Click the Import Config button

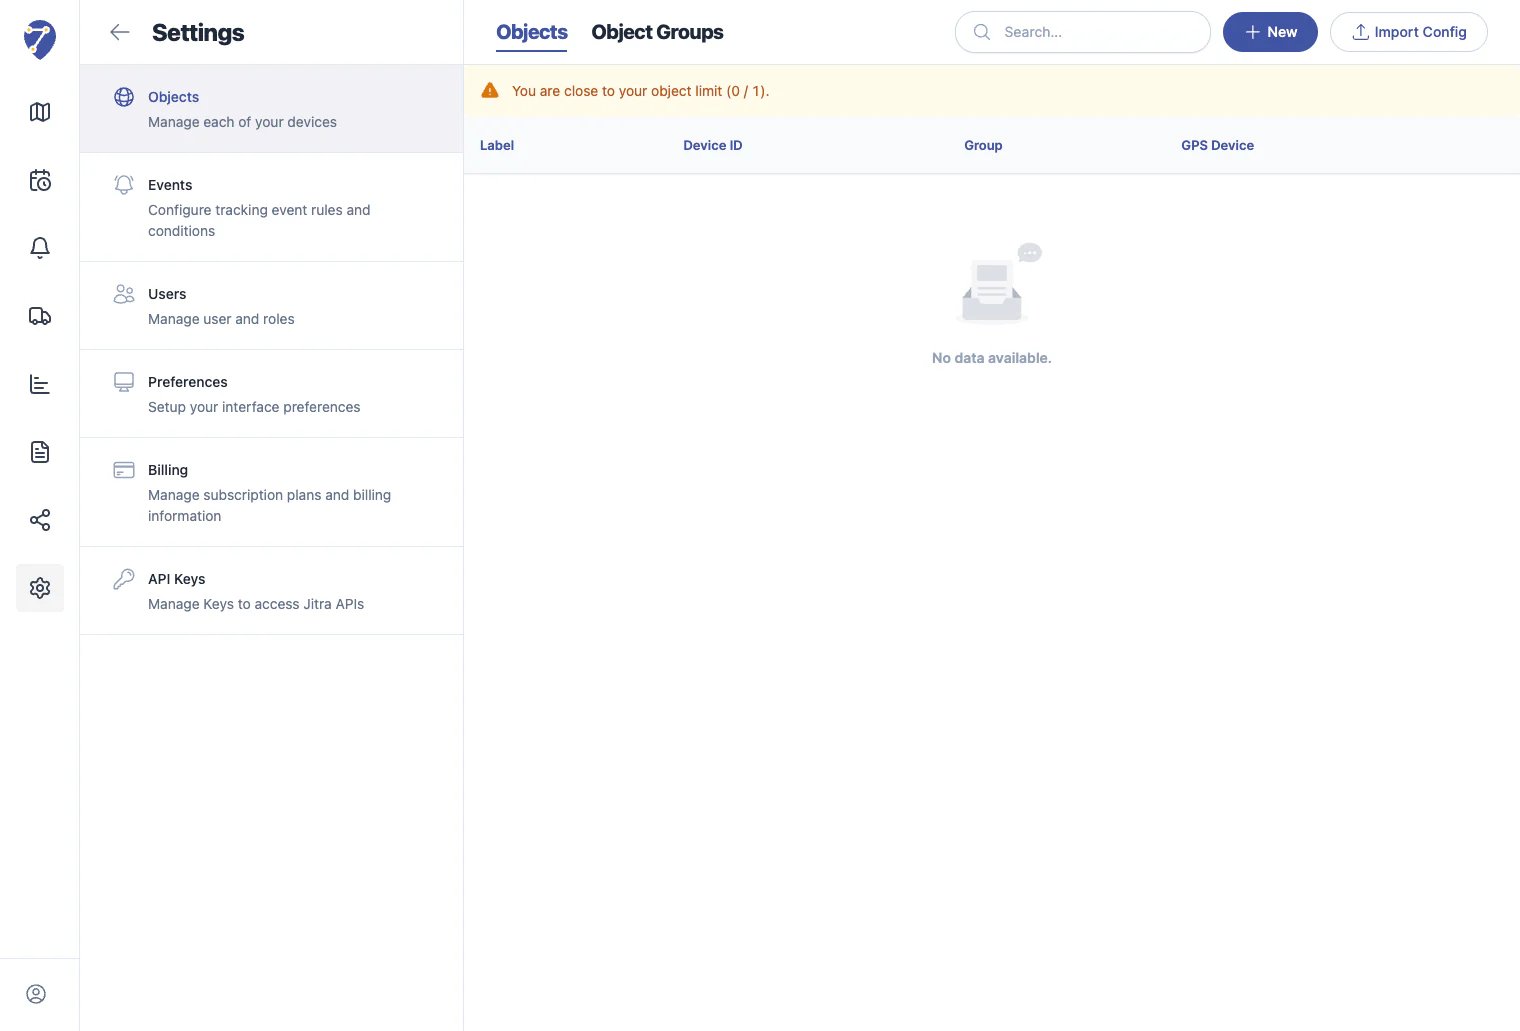pyautogui.click(x=1409, y=32)
